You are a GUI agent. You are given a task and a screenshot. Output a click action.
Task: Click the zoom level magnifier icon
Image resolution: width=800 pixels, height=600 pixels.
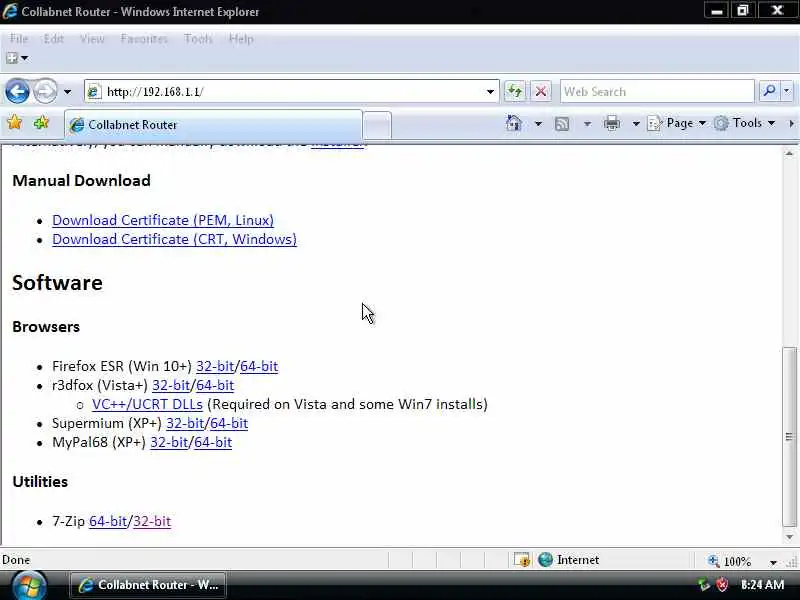(x=713, y=561)
